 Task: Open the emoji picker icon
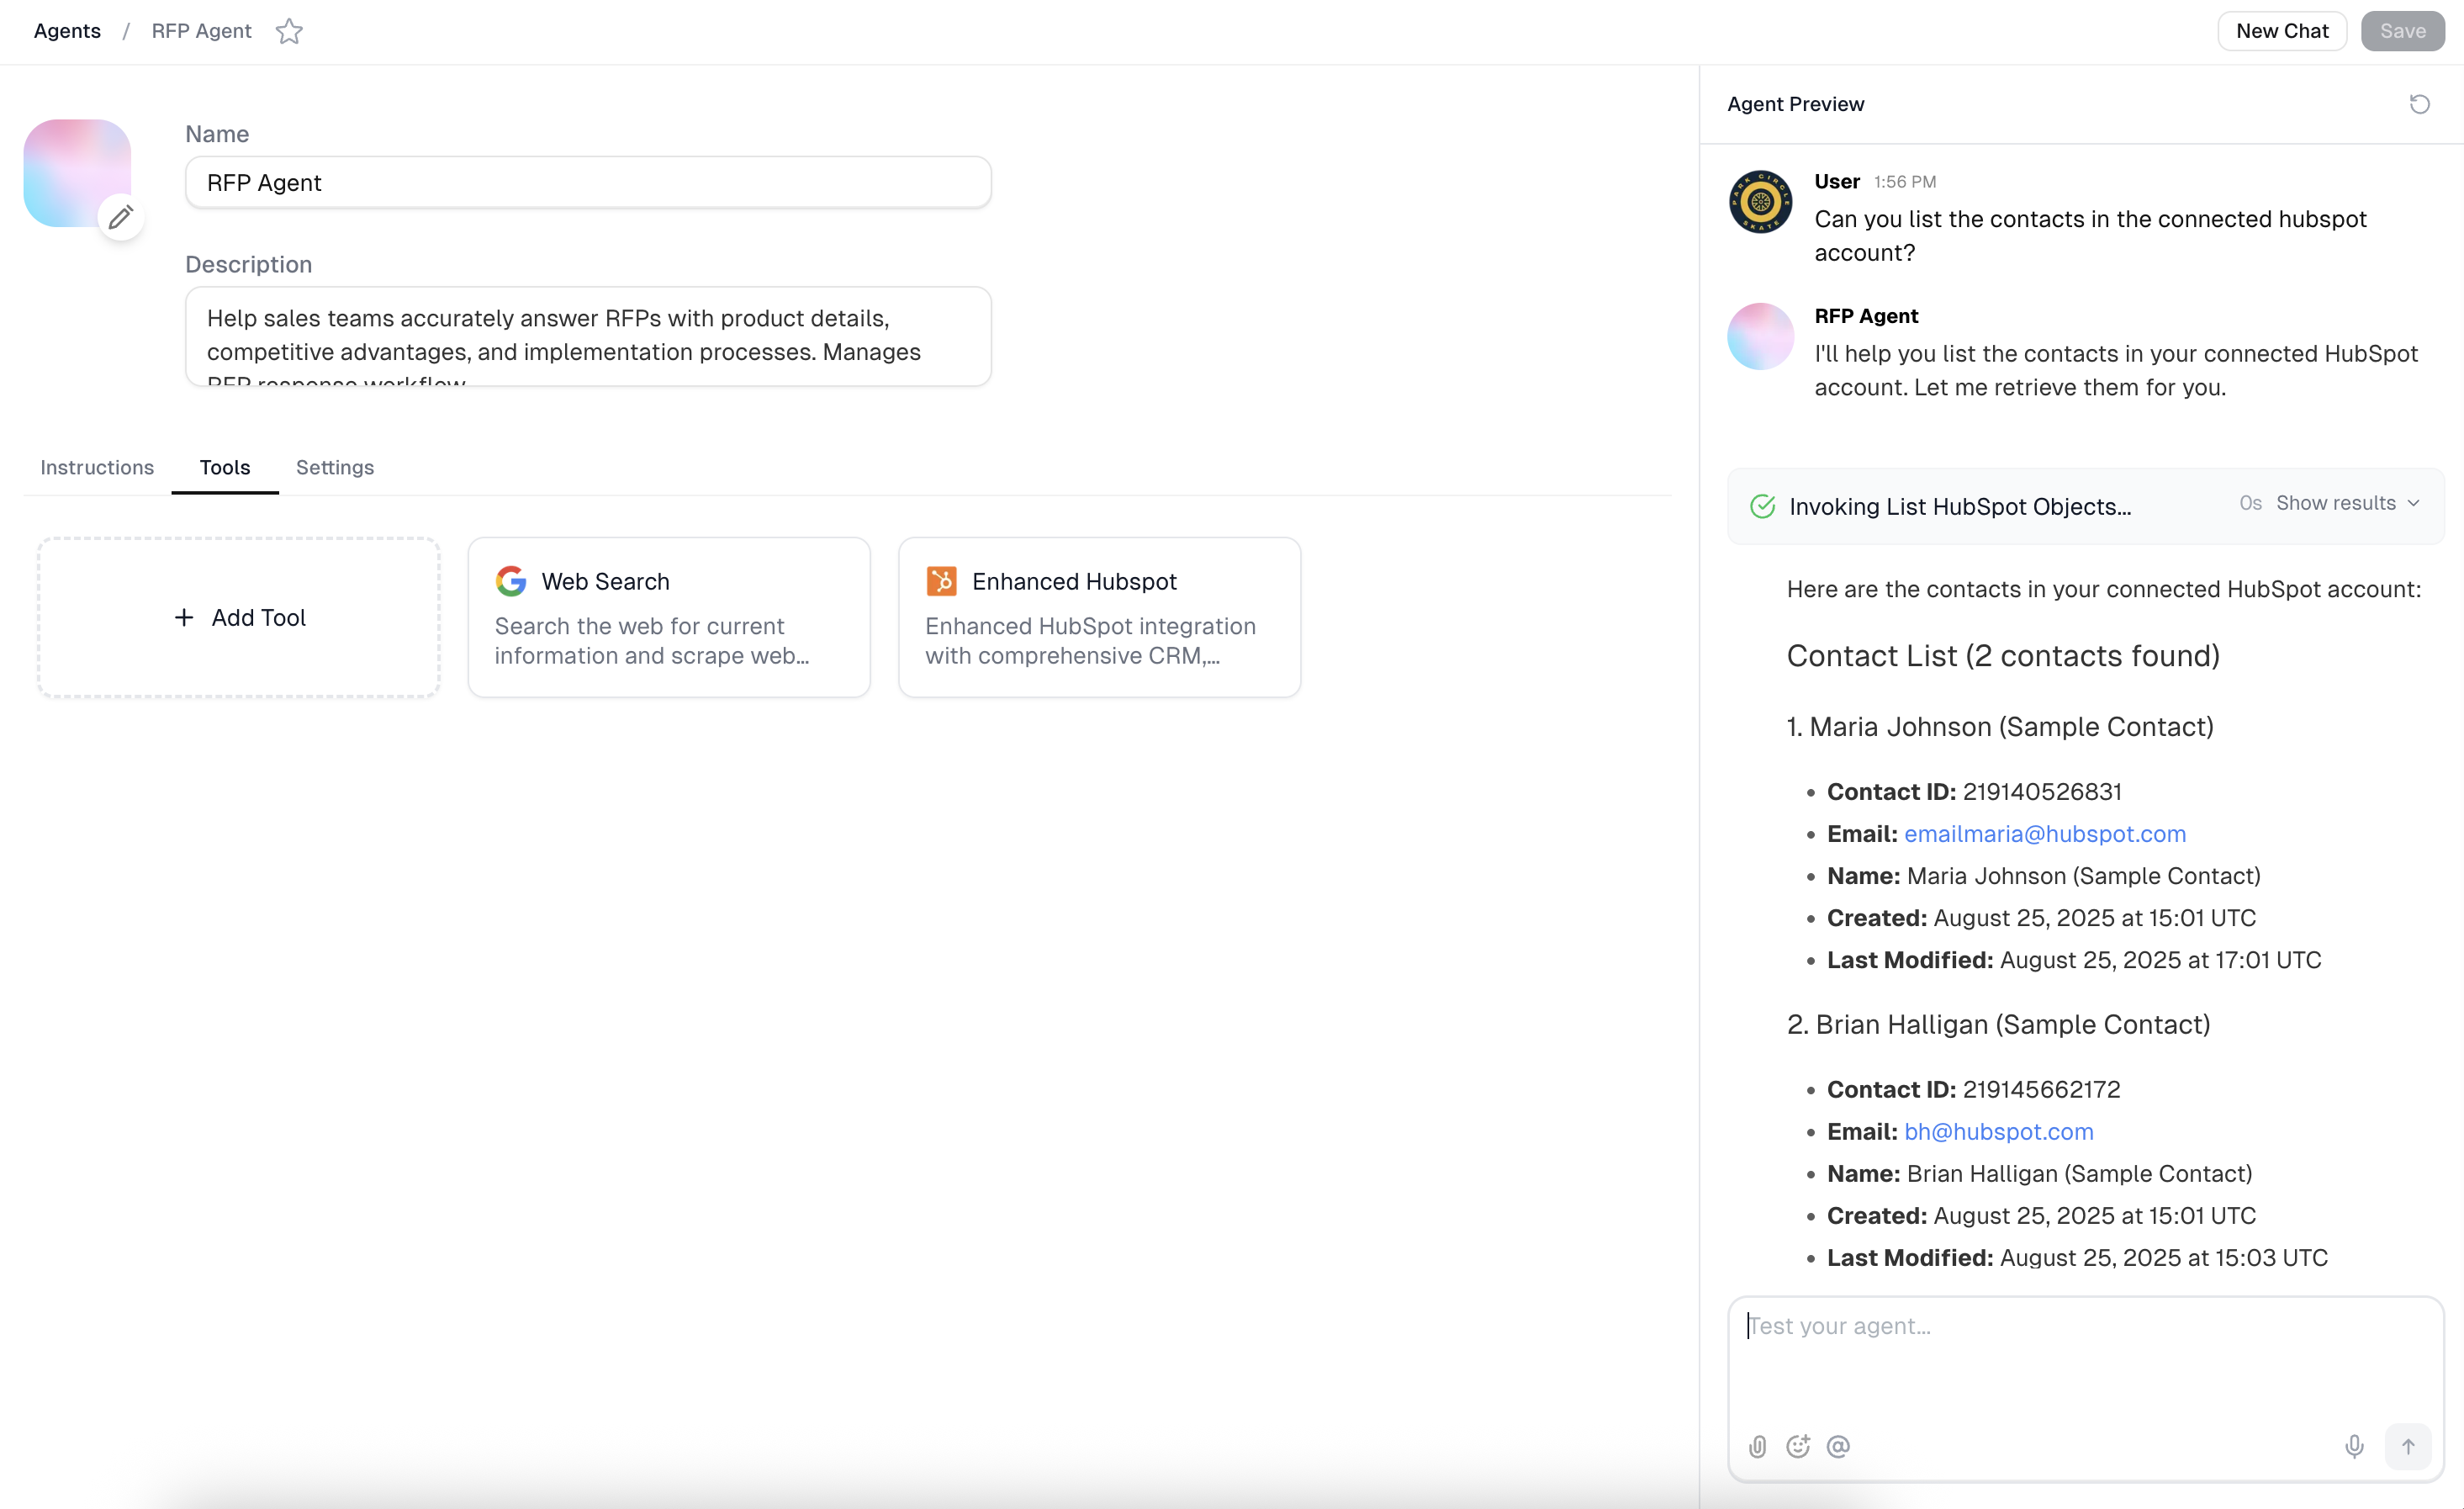(x=1798, y=1446)
